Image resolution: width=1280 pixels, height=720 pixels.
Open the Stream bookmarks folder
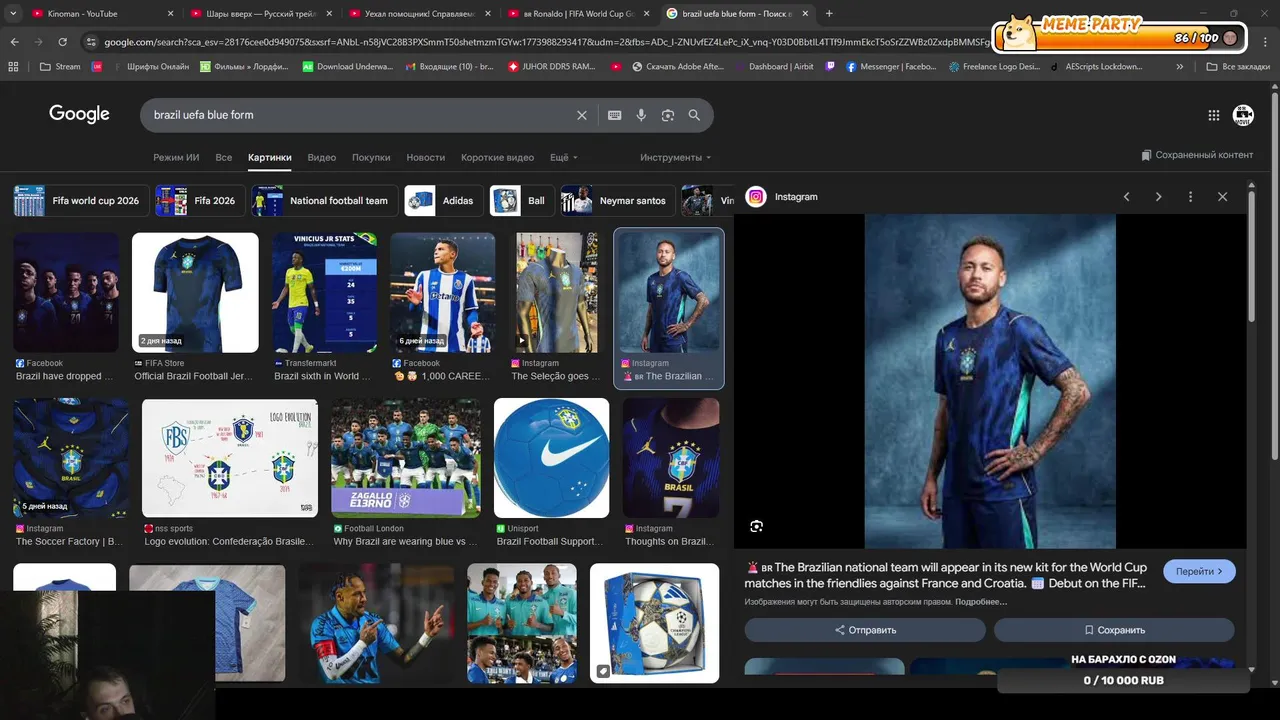point(60,67)
